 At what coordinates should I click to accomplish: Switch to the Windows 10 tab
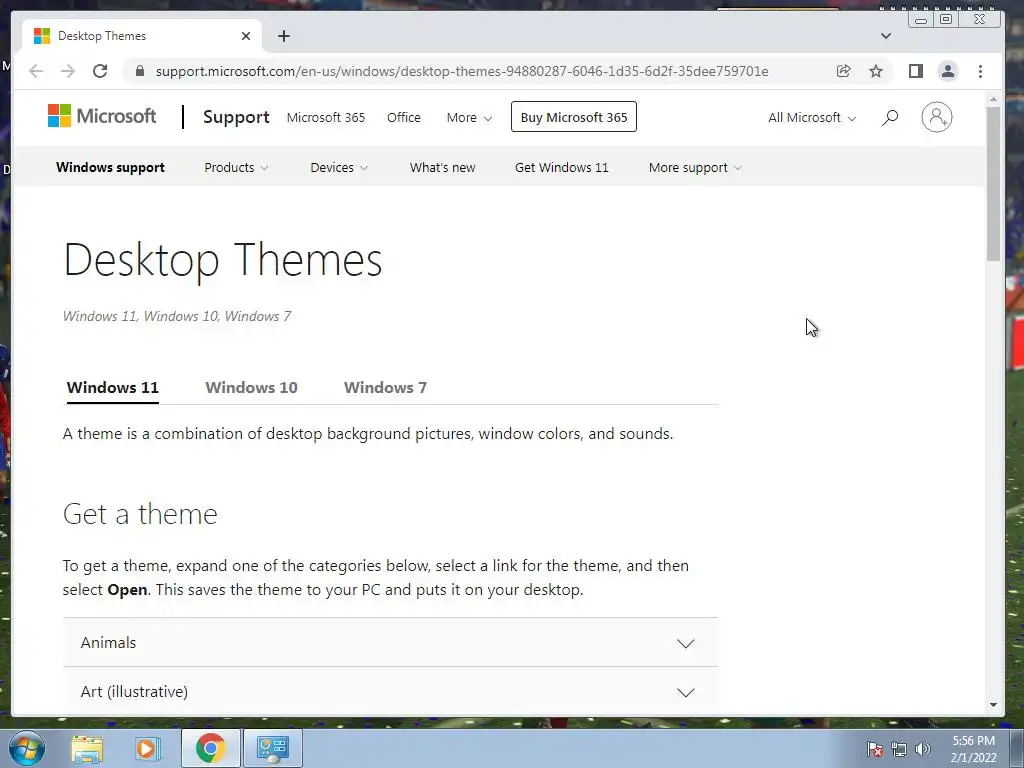point(251,387)
